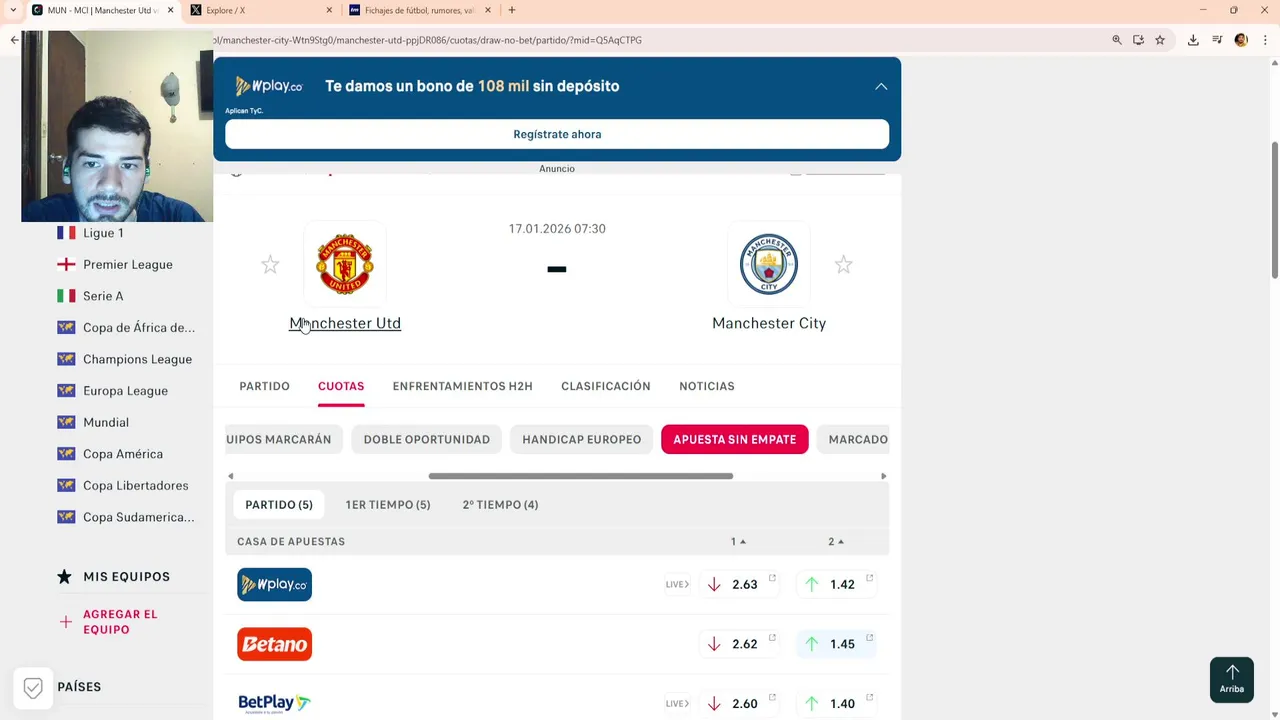Open the Manchester City crest logo

point(769,264)
